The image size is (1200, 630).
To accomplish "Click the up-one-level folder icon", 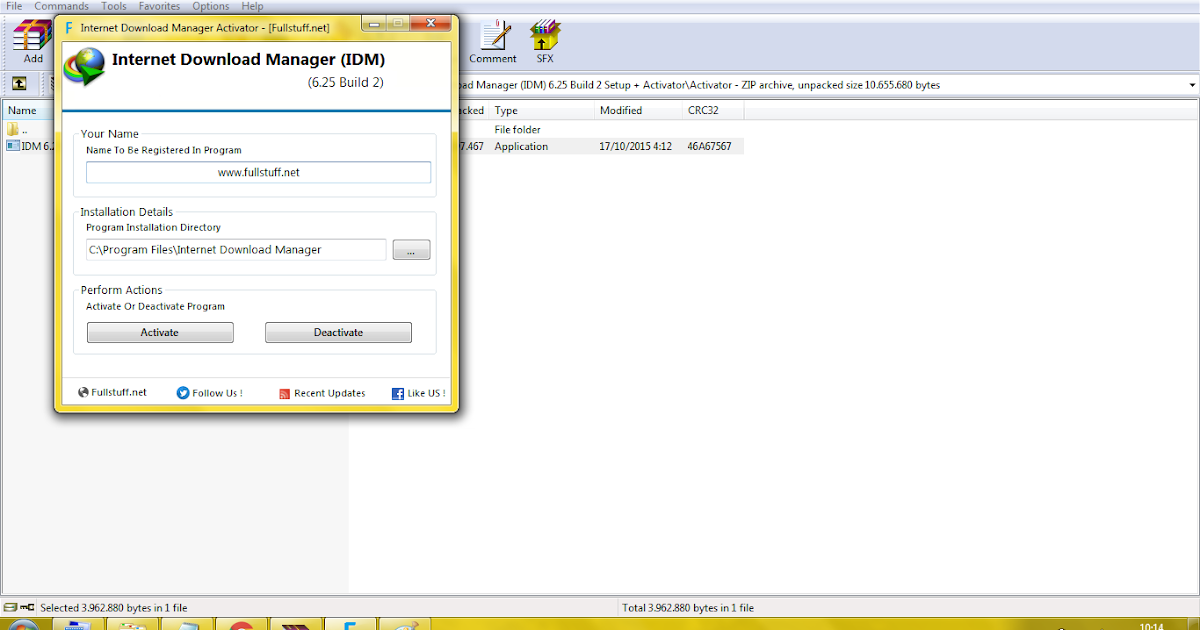I will [x=20, y=83].
